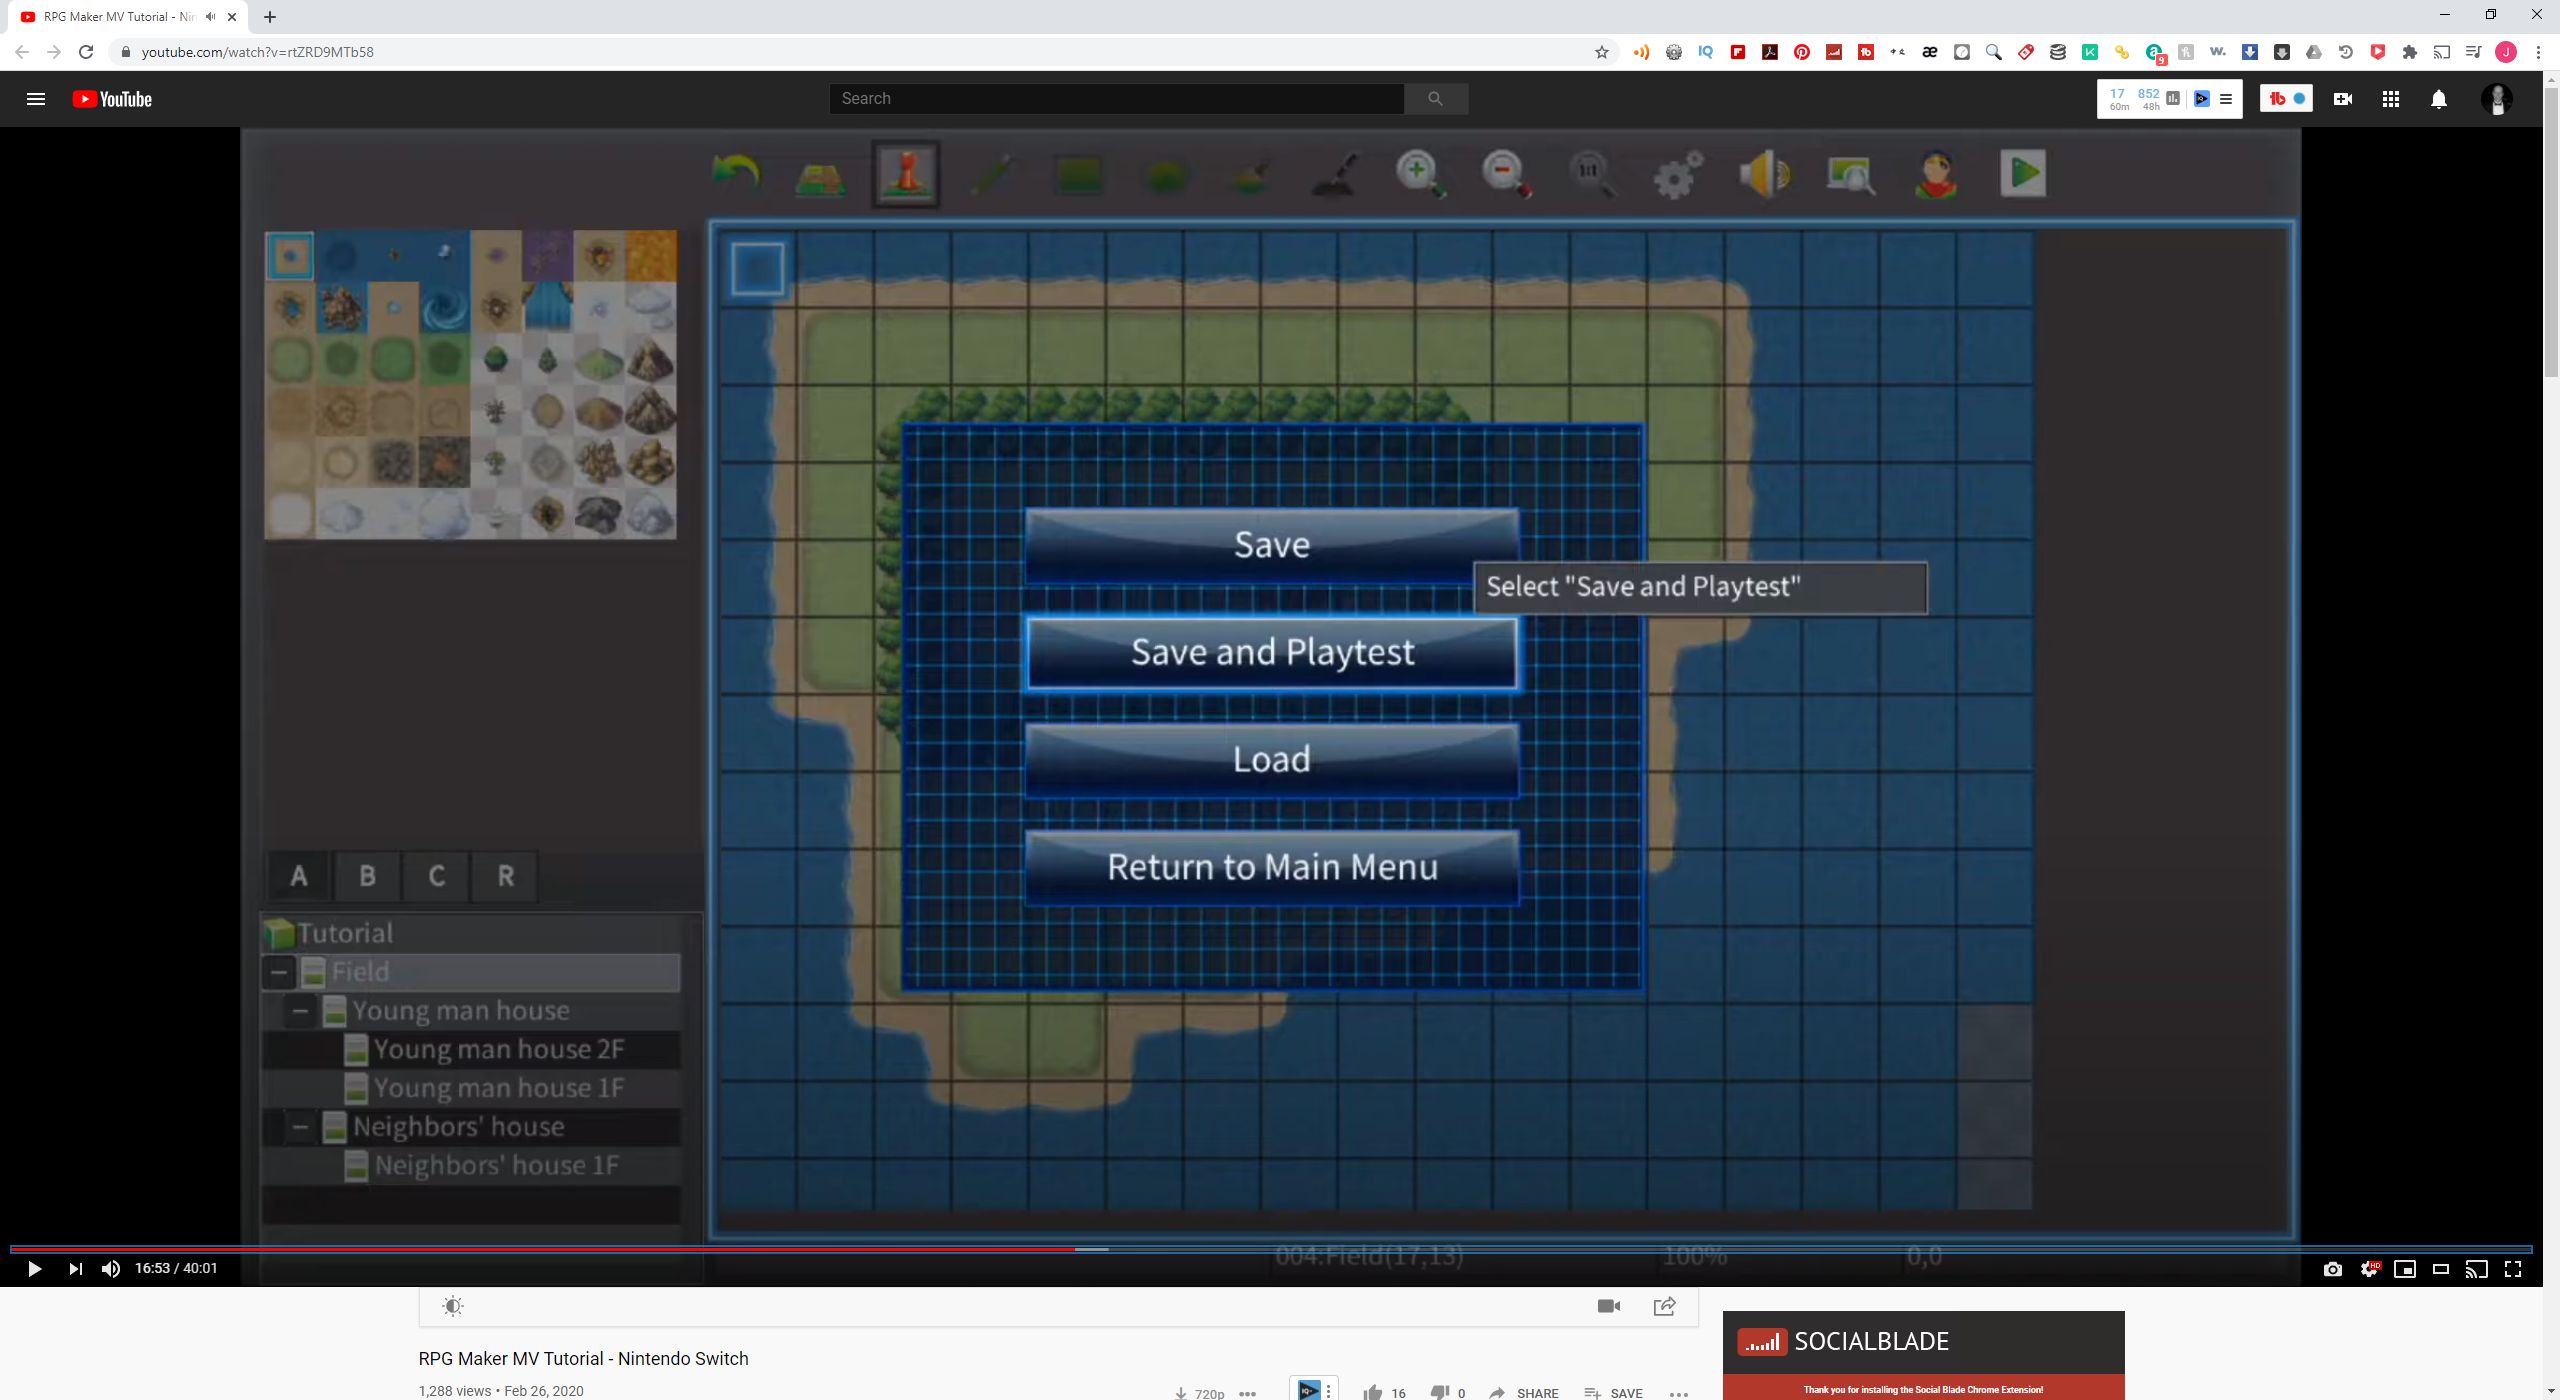Switch to tileset tab R

(x=506, y=876)
